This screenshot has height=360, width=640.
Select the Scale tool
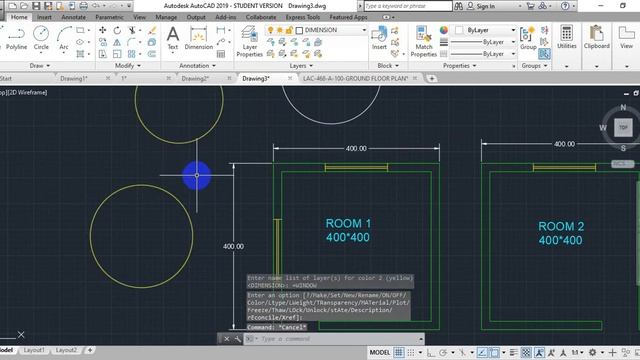117,54
